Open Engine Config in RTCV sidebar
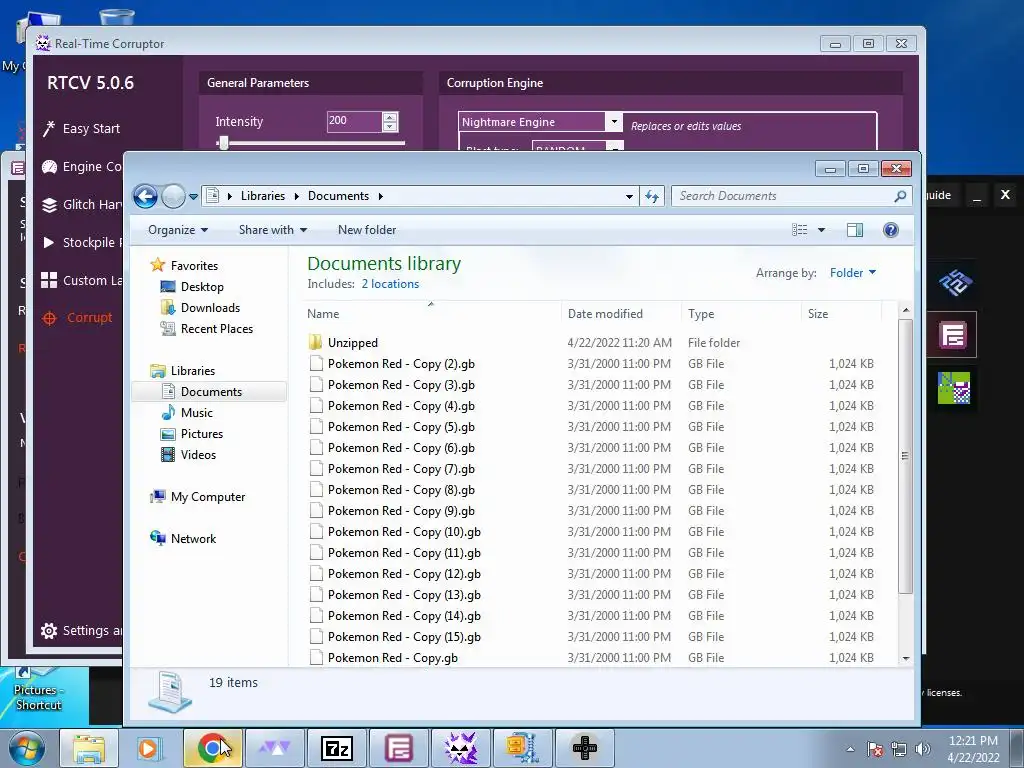Screen dimensions: 1024x768 [82, 167]
